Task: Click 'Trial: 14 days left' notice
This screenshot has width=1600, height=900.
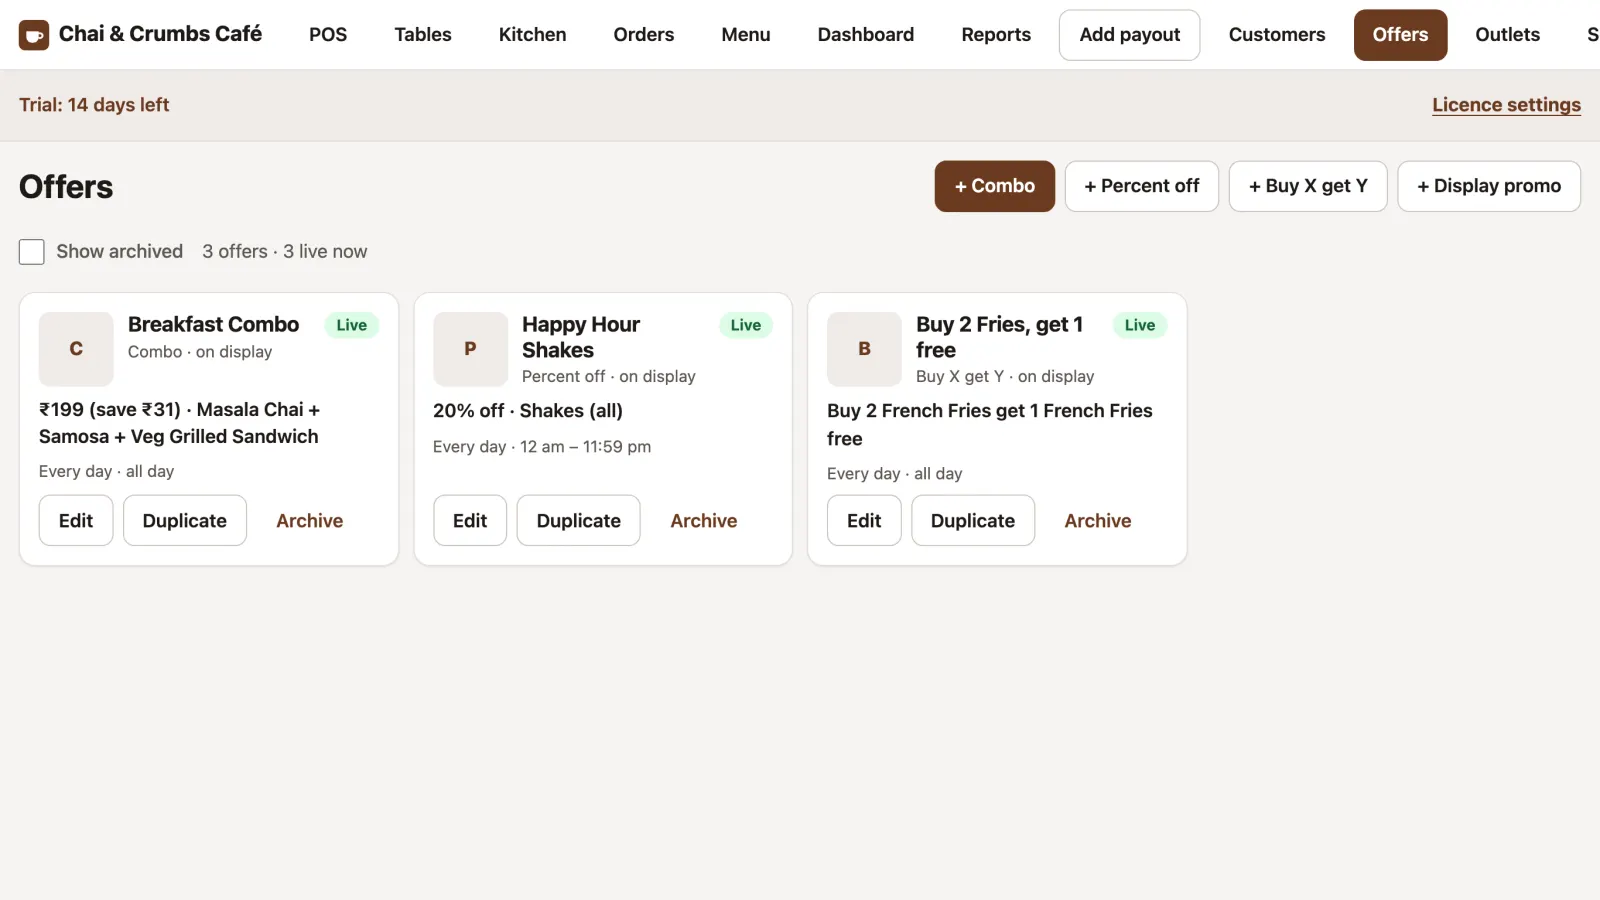Action: point(94,105)
